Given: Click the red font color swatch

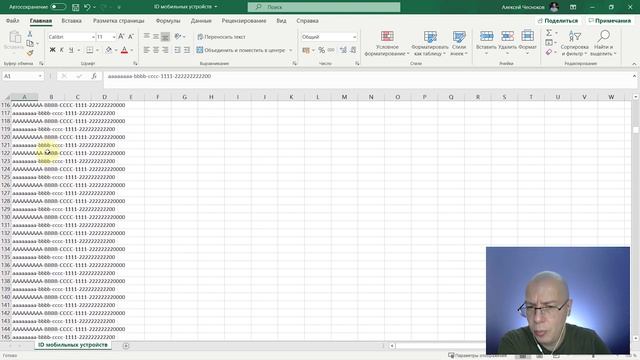Looking at the screenshot, I should [124, 50].
